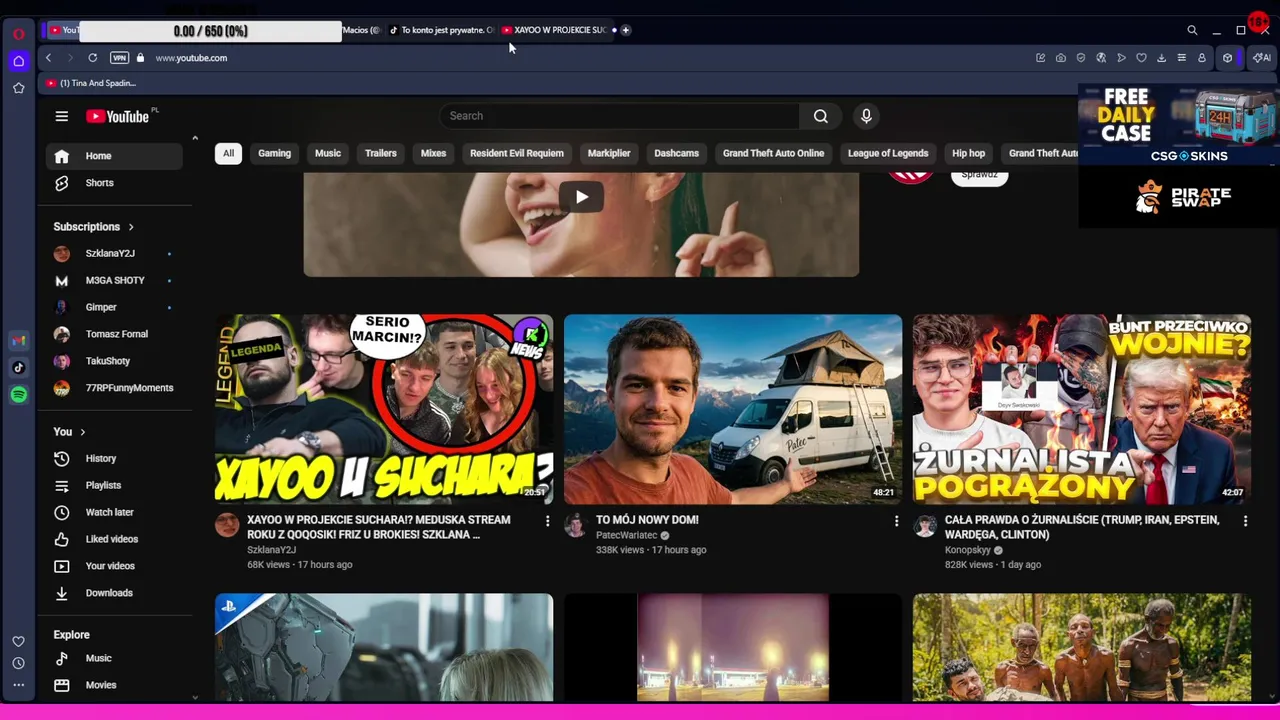Open options menu for XAYOO W PROJEKCIE video
Screen dimensions: 1280x720
click(x=547, y=521)
